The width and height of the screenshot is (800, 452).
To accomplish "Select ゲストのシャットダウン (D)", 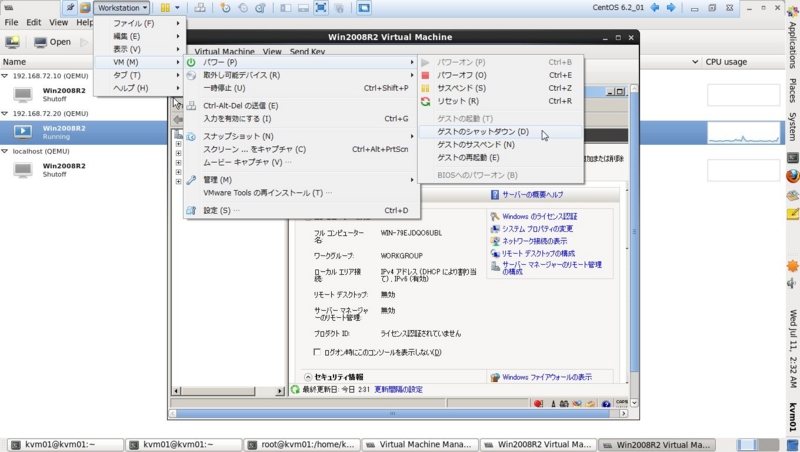I will [x=501, y=132].
